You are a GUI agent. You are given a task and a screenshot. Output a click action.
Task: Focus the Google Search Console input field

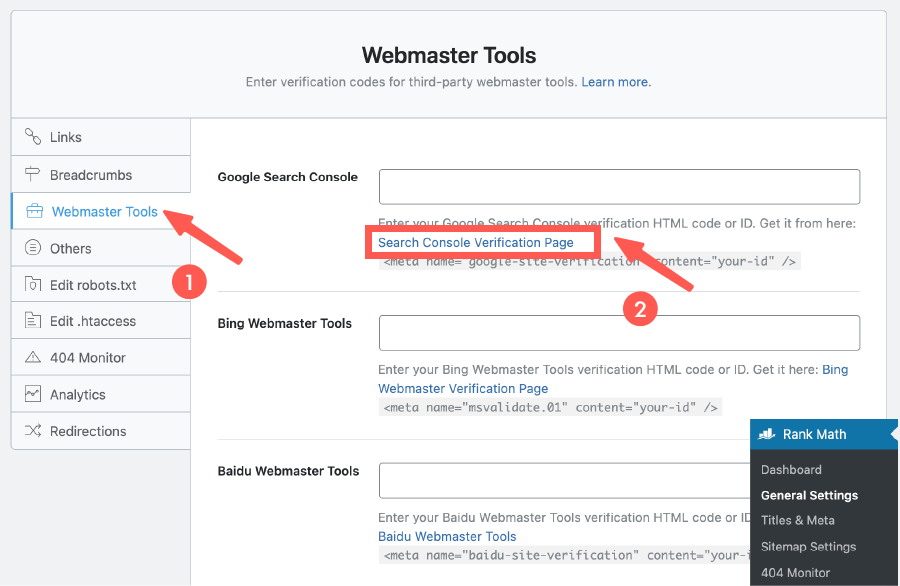[619, 187]
